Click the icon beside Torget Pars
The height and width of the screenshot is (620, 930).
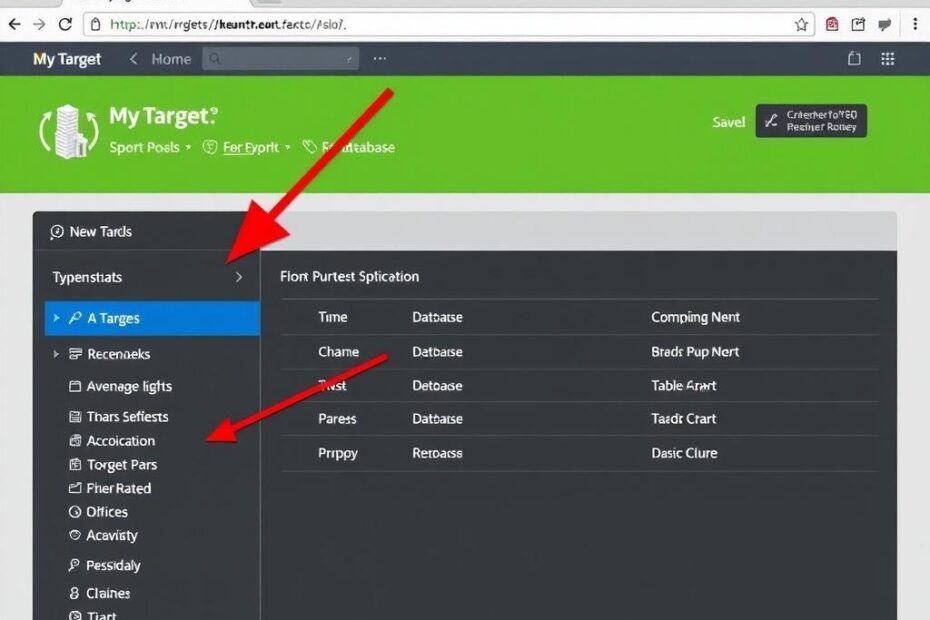(75, 464)
